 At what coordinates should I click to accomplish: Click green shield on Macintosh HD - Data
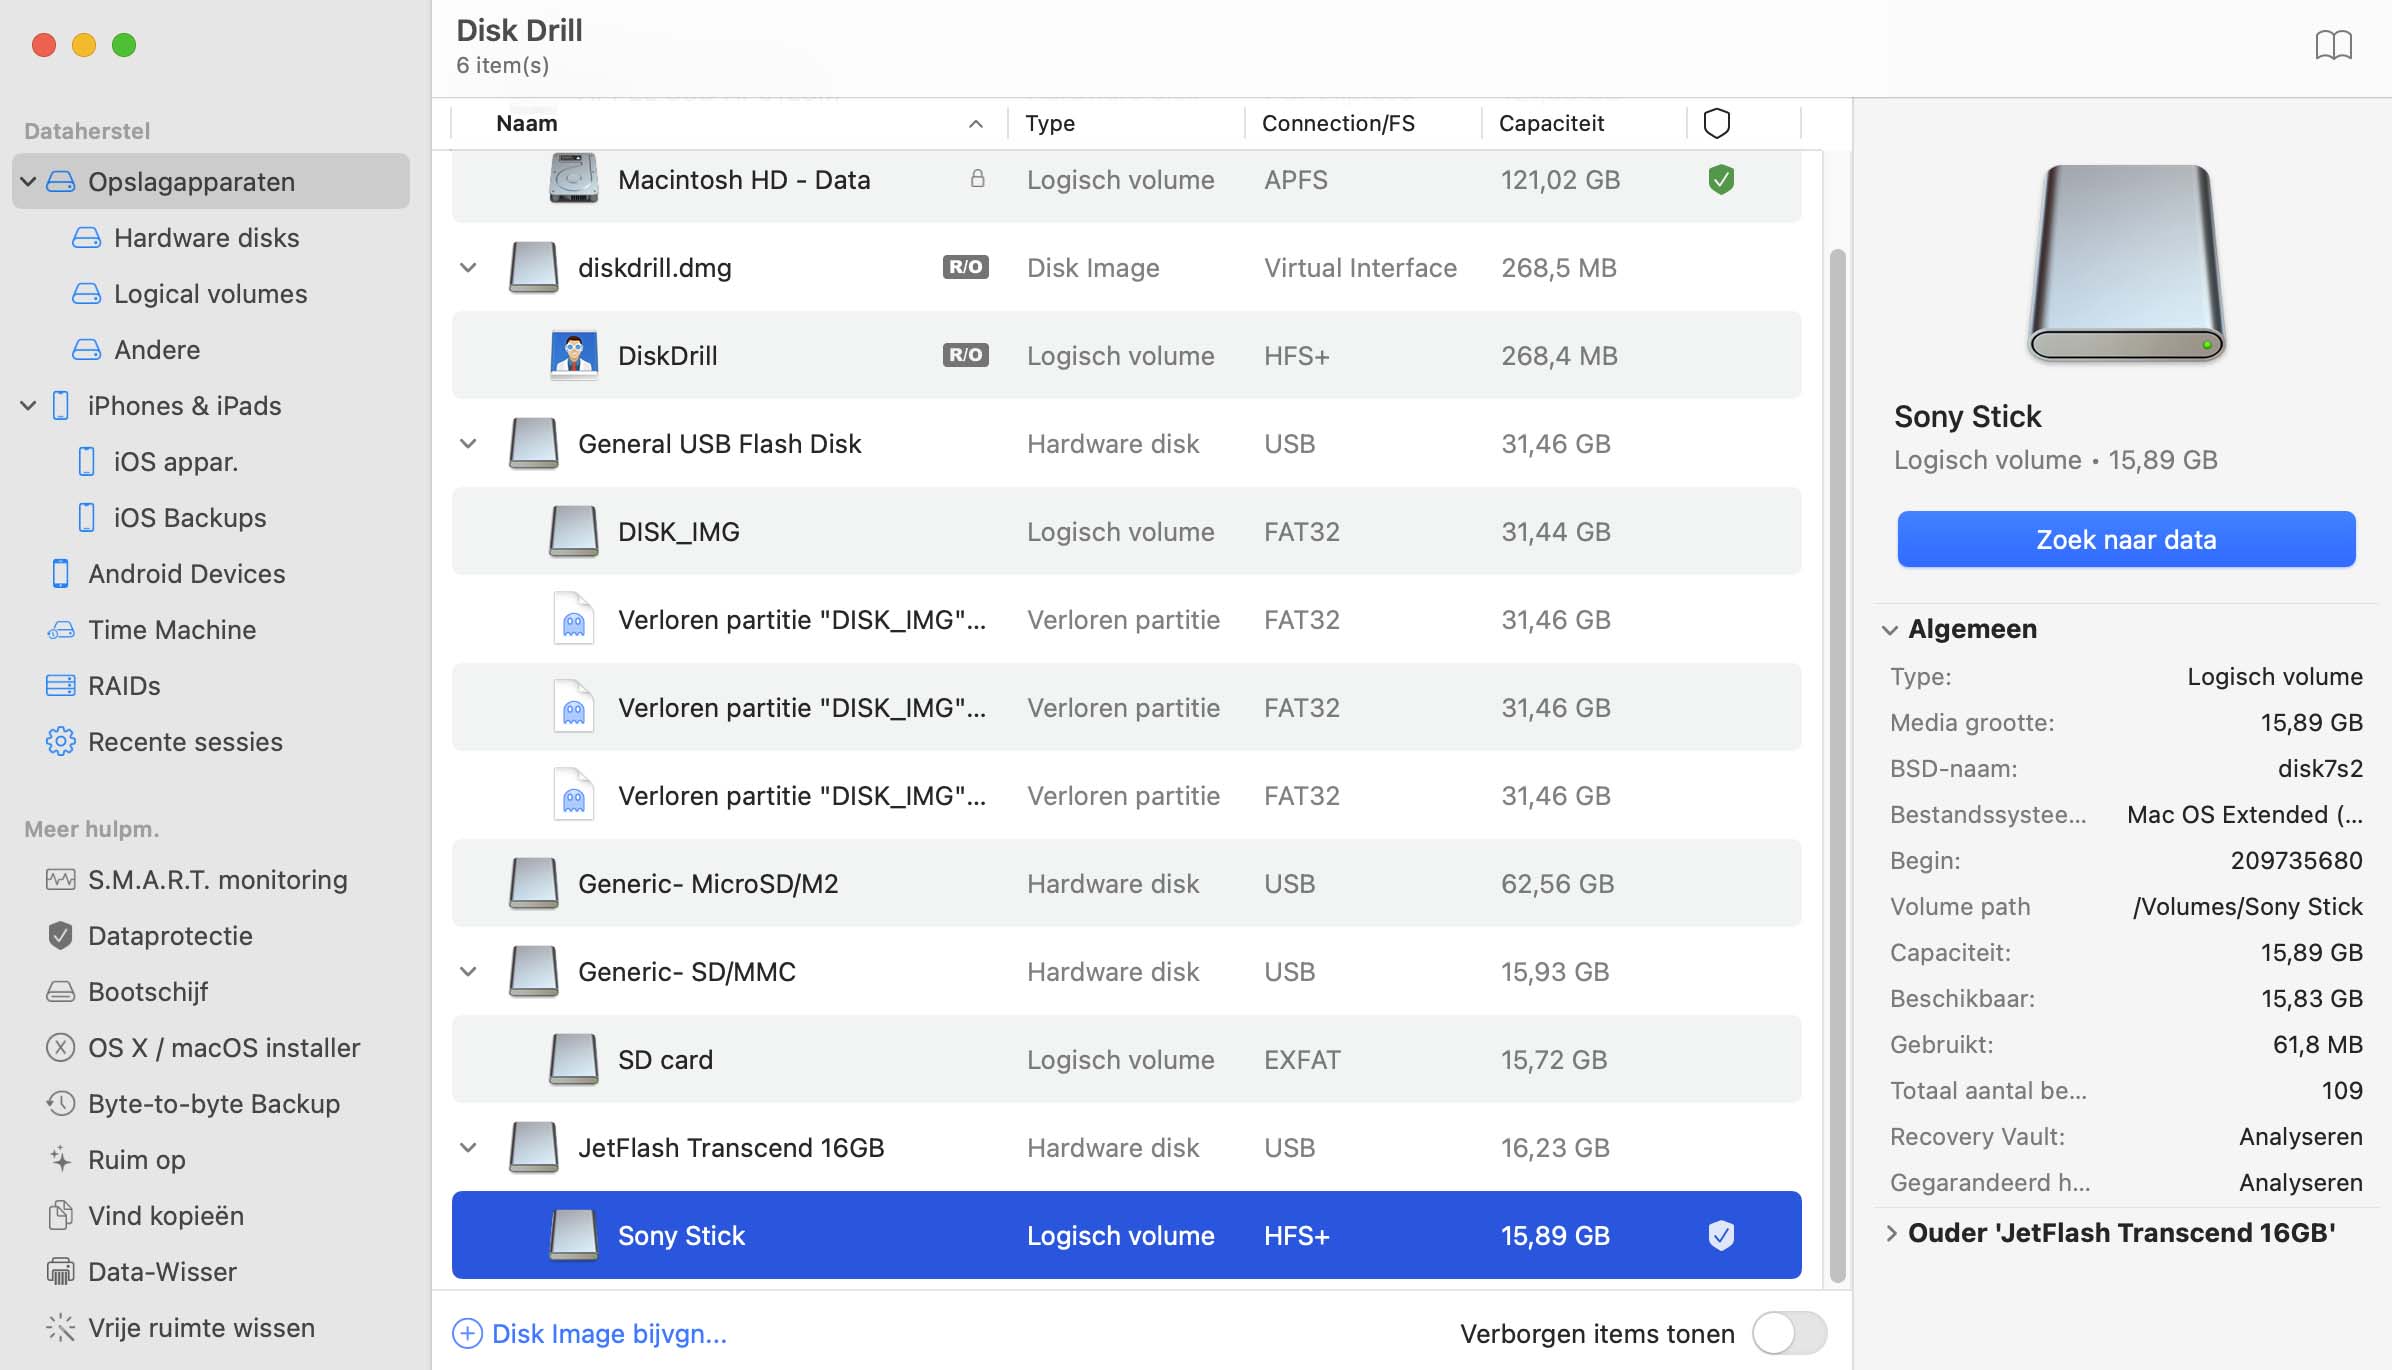[1721, 180]
